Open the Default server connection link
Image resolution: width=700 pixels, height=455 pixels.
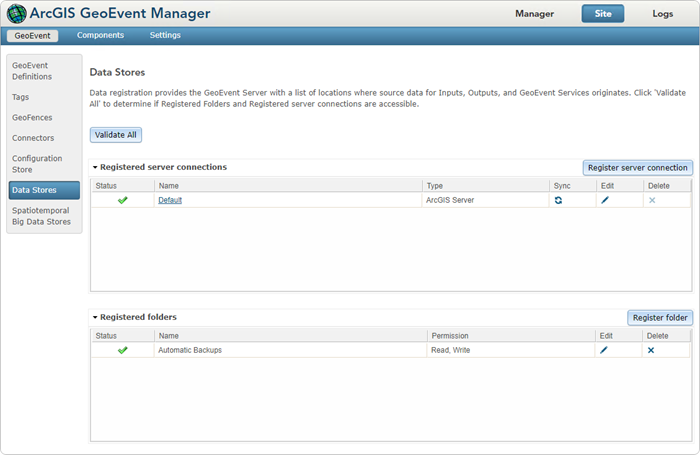(x=170, y=200)
